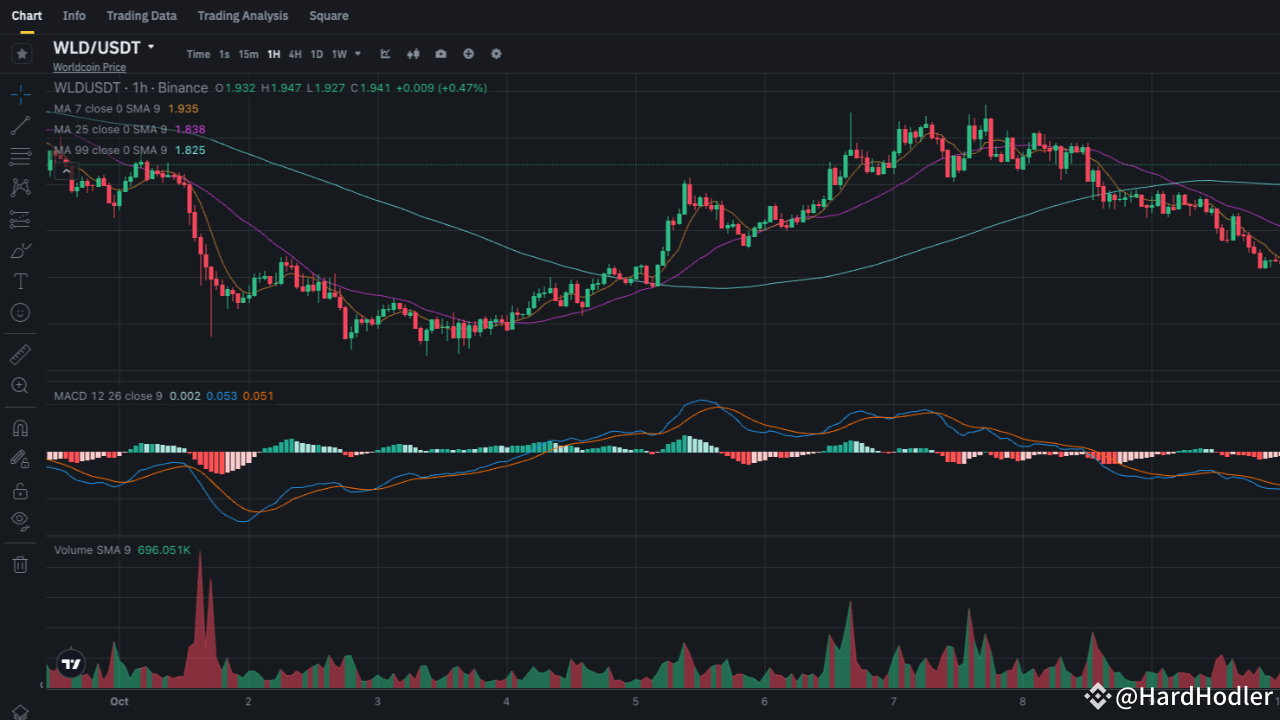Take a chart snapshot with camera icon
Screen dimensions: 1280x720
click(441, 54)
